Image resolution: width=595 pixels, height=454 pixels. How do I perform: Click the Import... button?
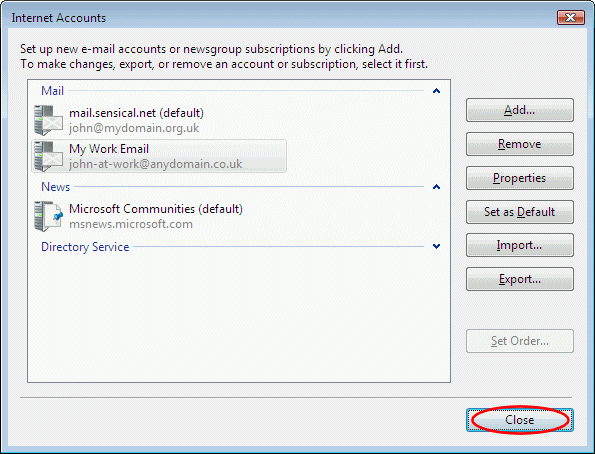coord(519,246)
